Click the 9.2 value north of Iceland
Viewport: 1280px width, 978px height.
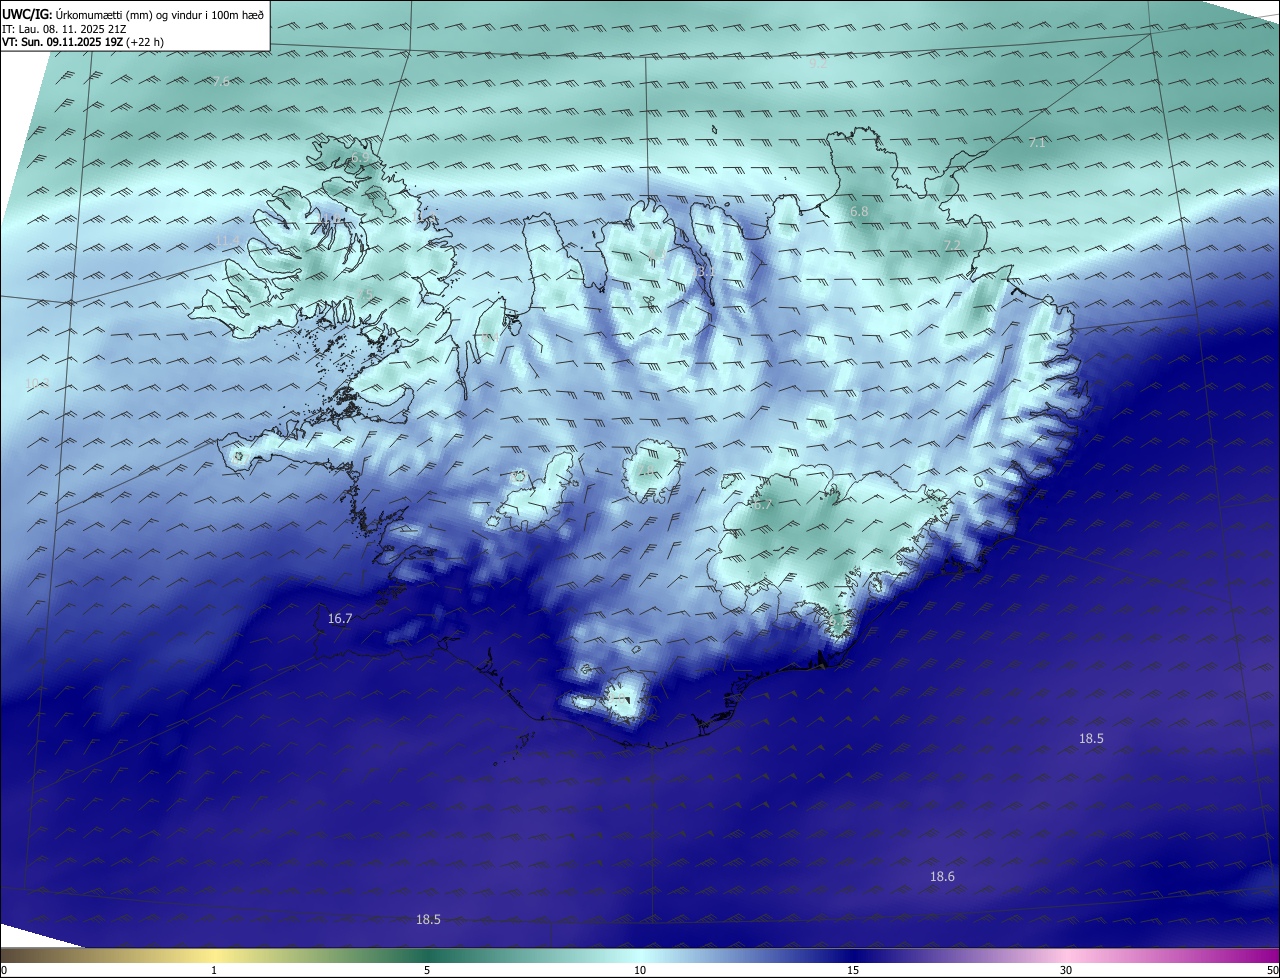pos(818,63)
